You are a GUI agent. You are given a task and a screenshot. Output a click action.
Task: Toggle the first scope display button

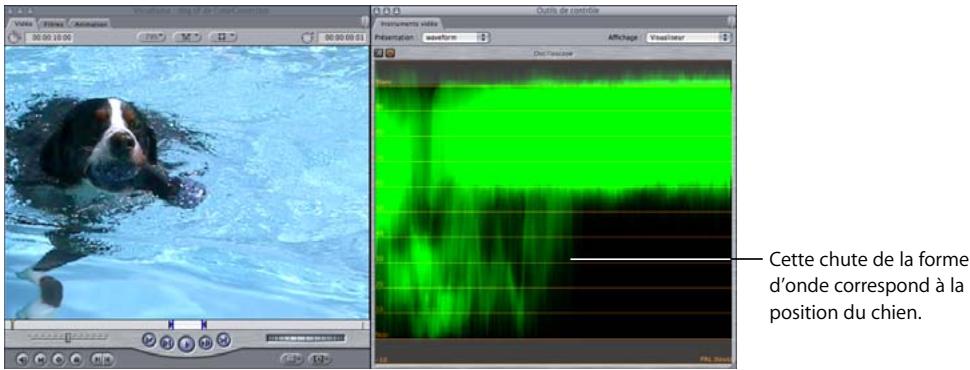380,53
